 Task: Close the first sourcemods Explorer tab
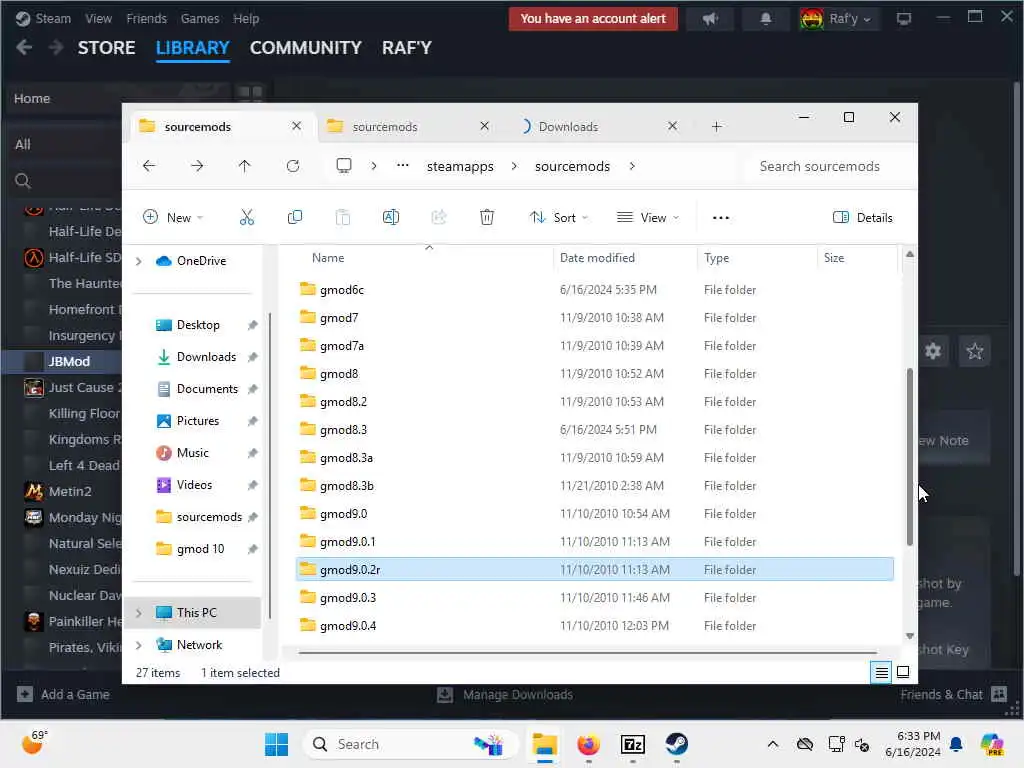click(x=296, y=126)
